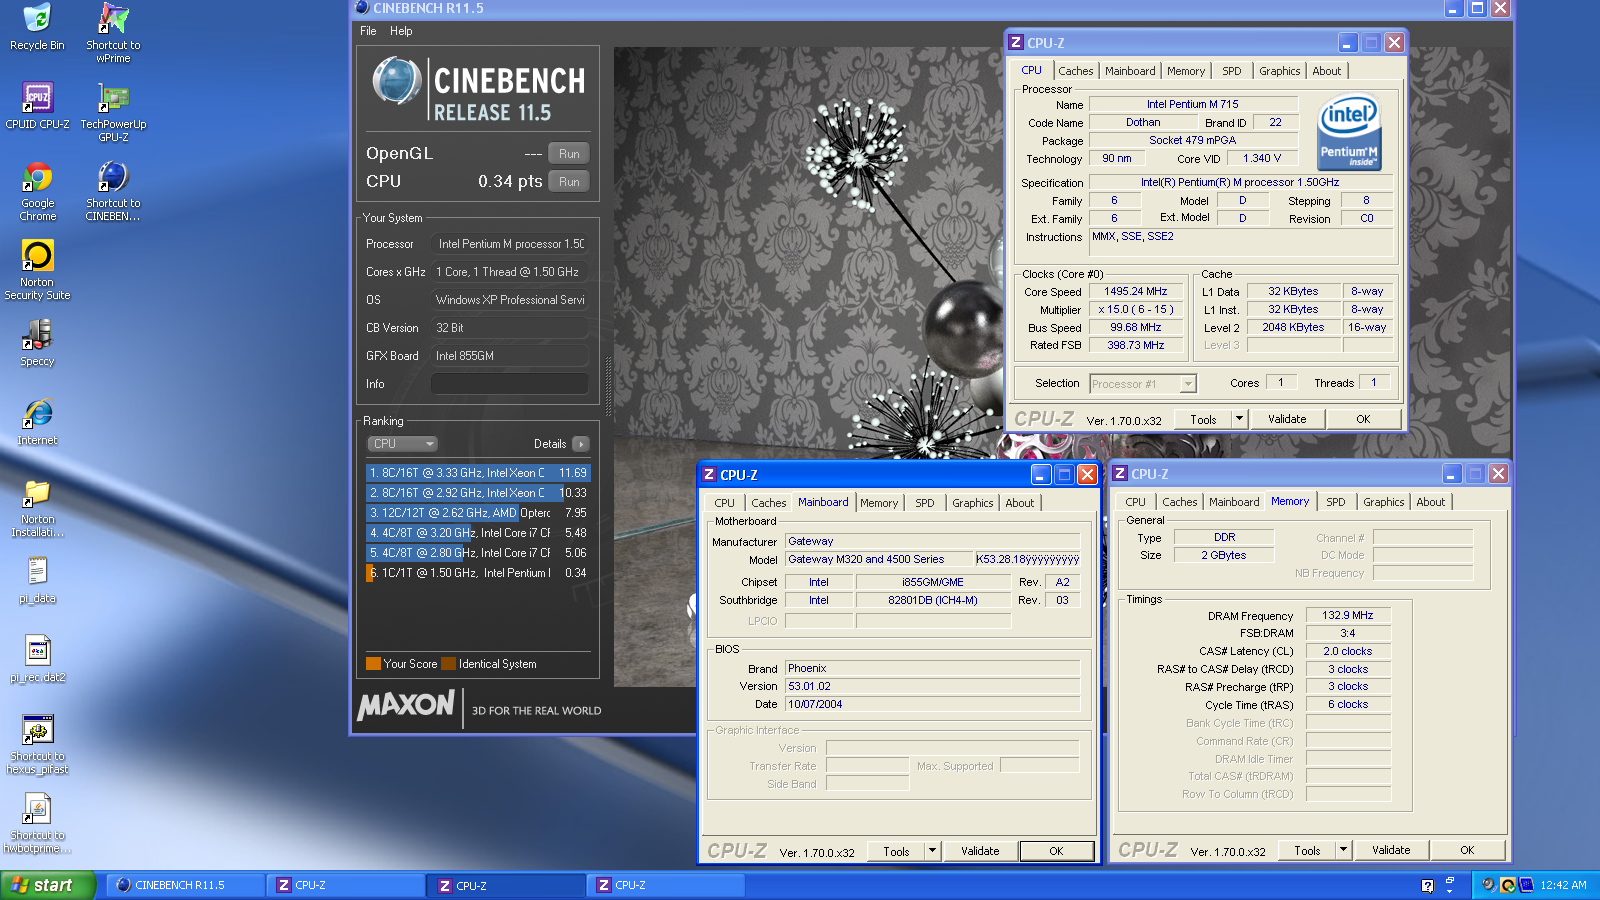This screenshot has height=900, width=1600.
Task: Click OK in Mainboard CPU-Z window
Action: tap(1056, 852)
